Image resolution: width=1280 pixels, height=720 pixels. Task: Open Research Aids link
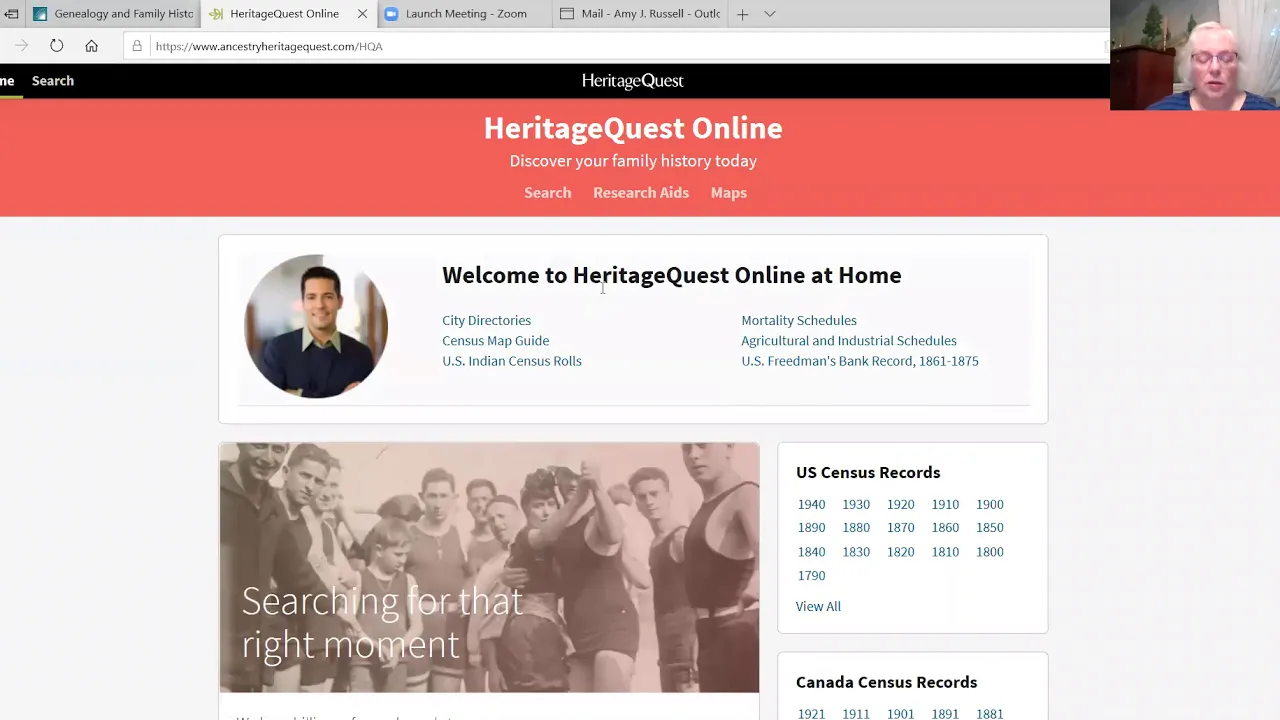point(641,193)
